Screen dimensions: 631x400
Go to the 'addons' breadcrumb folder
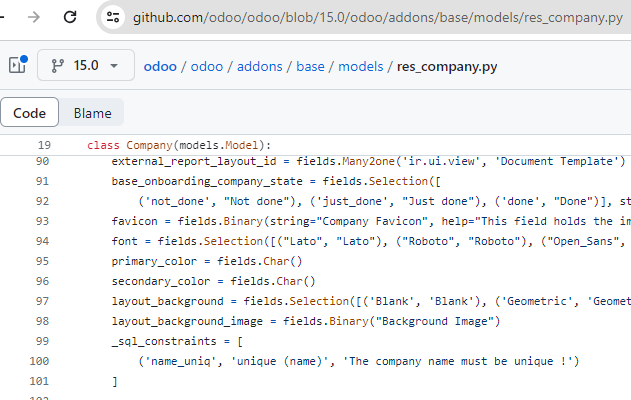point(260,66)
